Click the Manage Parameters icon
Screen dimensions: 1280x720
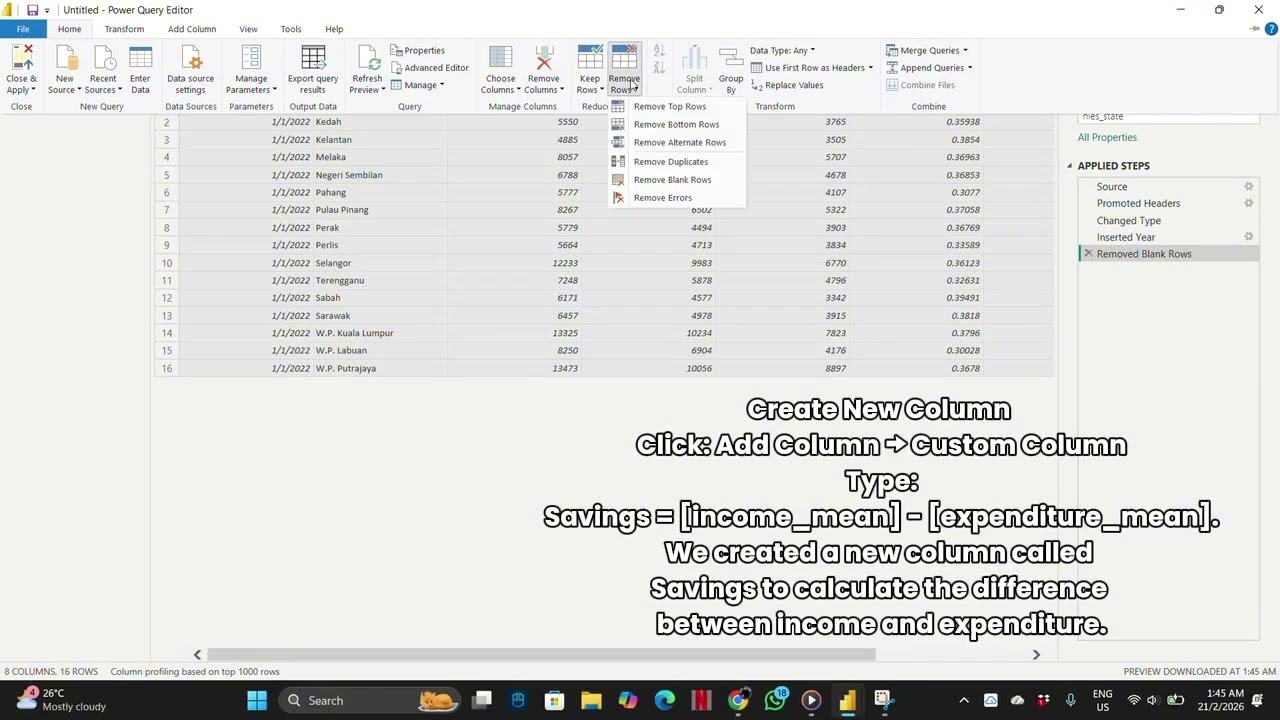(x=251, y=58)
